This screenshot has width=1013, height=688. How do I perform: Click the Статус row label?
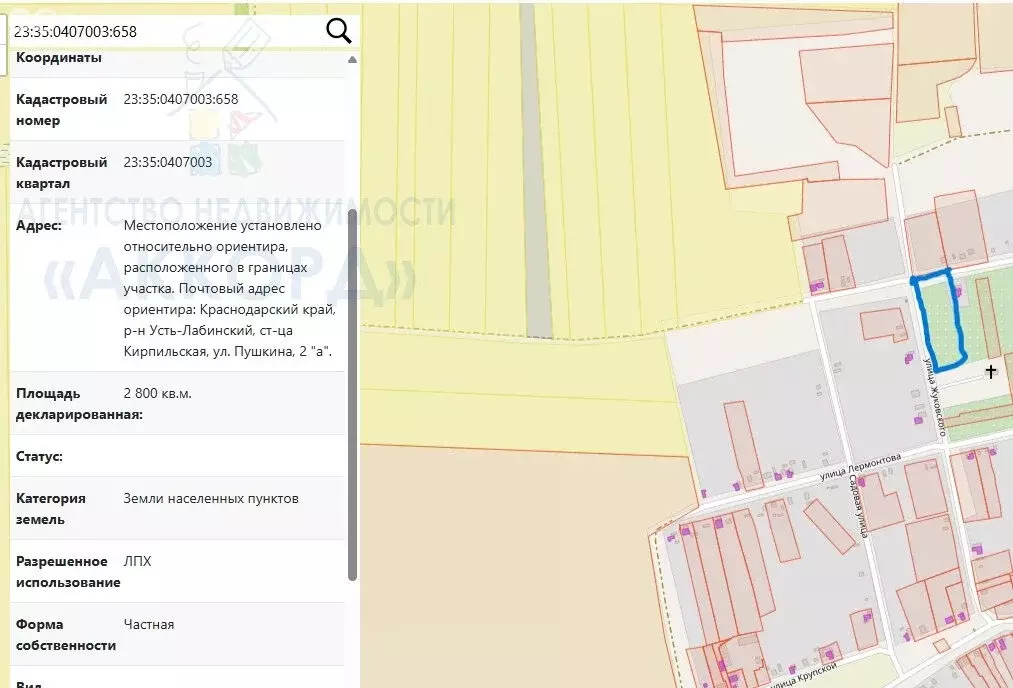click(x=39, y=456)
